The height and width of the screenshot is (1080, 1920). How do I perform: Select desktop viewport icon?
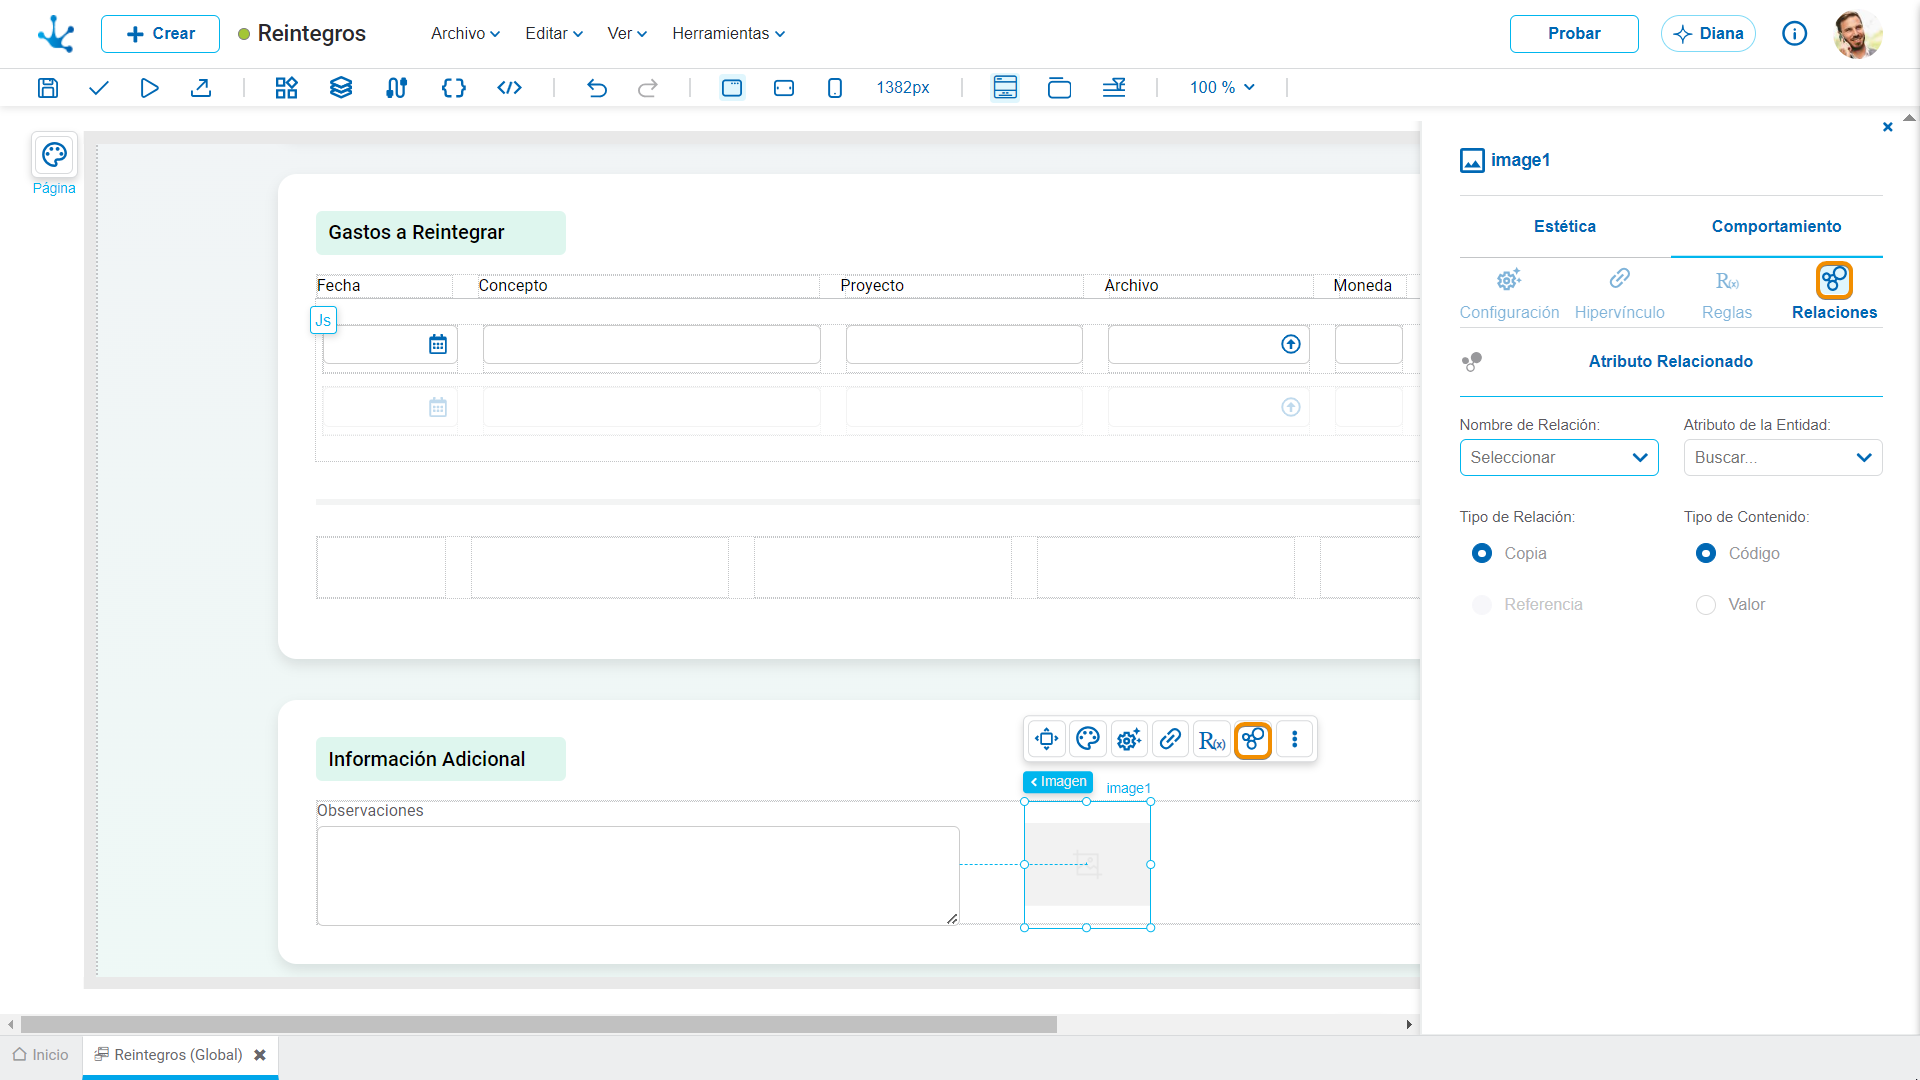click(732, 88)
